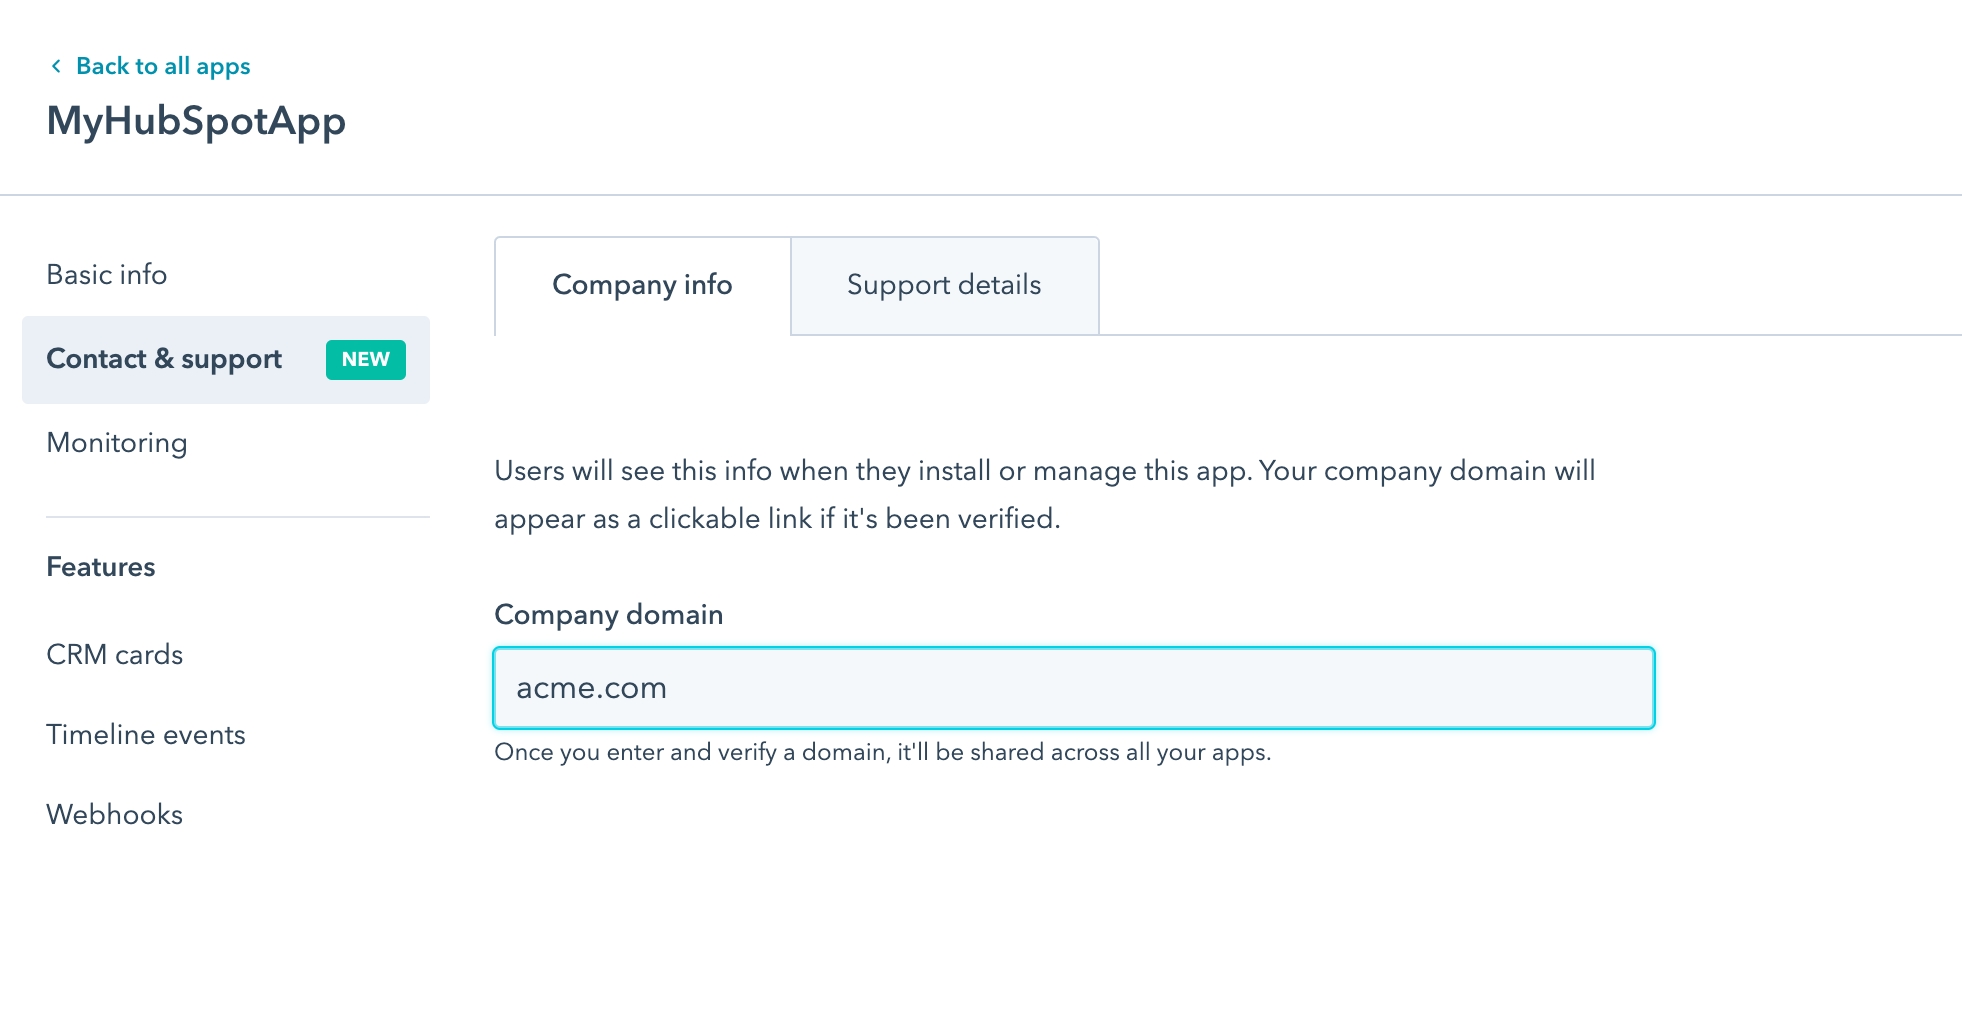Click the green NEW badge
This screenshot has height=1030, width=1962.
365,360
